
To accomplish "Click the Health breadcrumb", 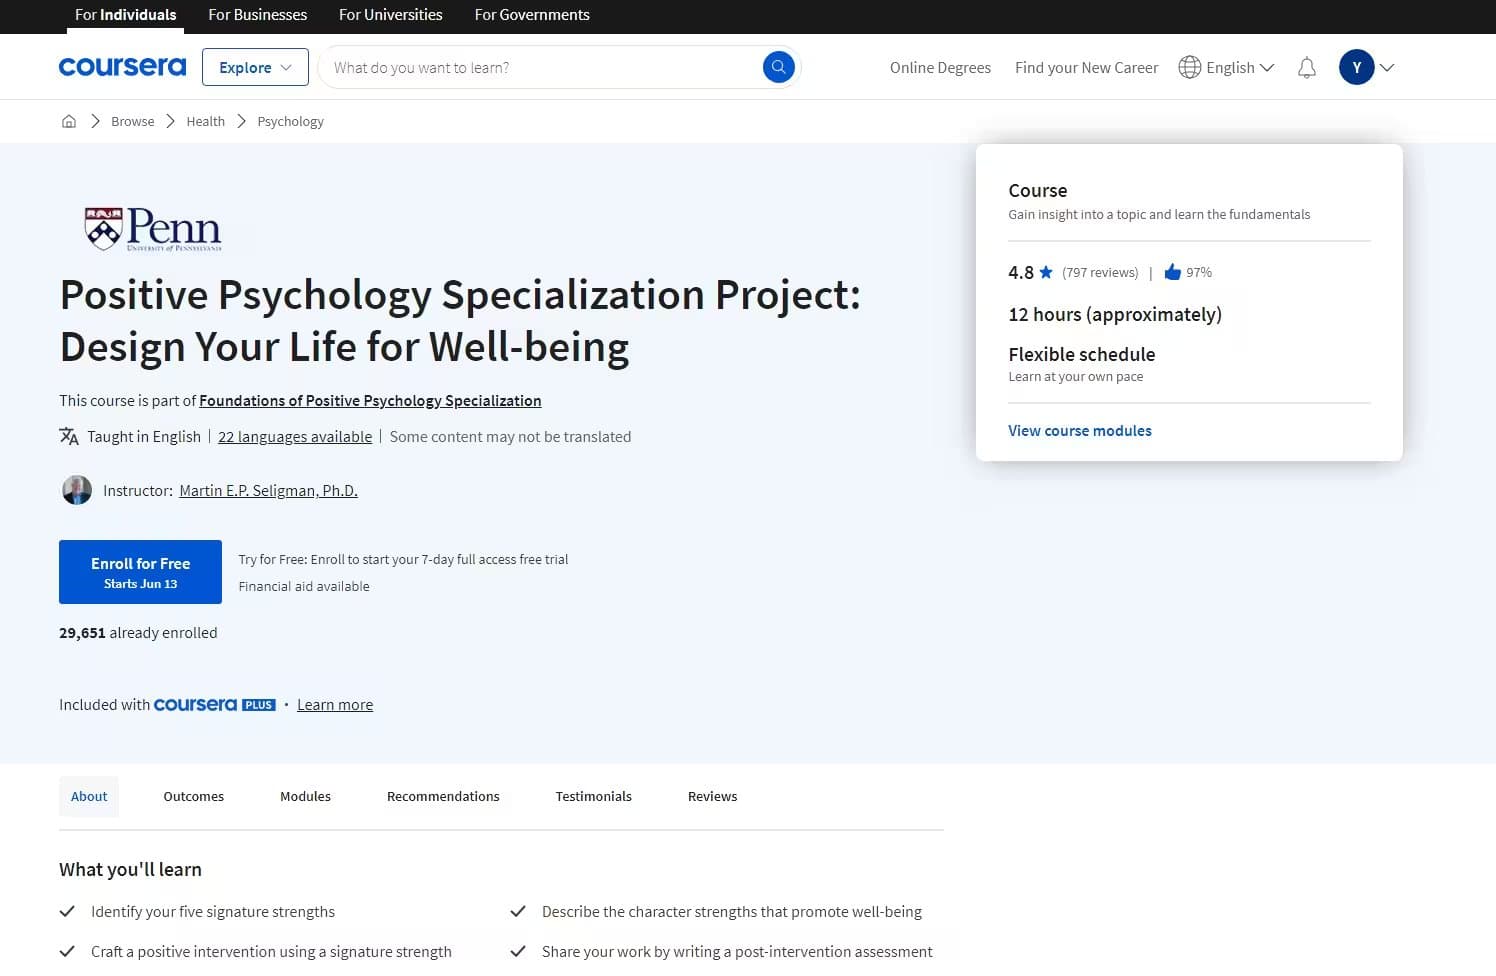I will [206, 121].
